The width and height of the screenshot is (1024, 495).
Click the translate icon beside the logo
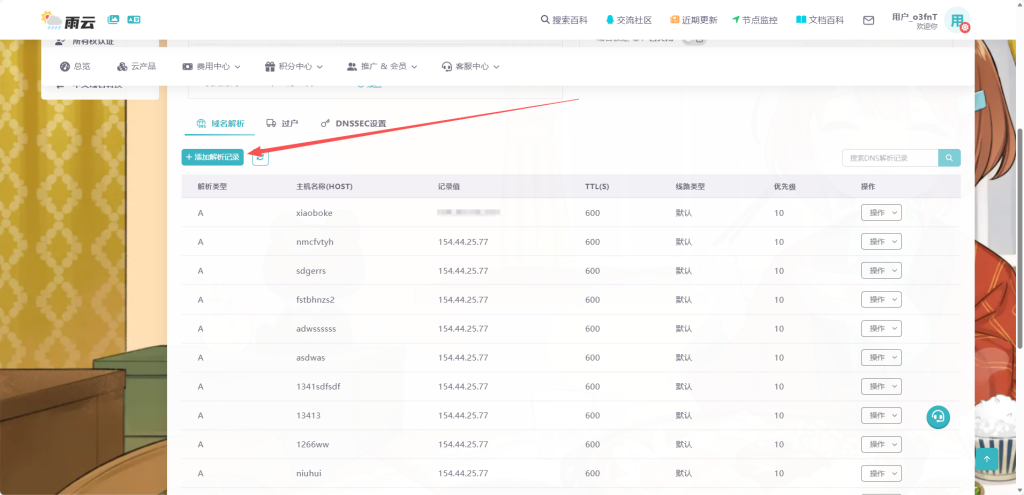[134, 19]
